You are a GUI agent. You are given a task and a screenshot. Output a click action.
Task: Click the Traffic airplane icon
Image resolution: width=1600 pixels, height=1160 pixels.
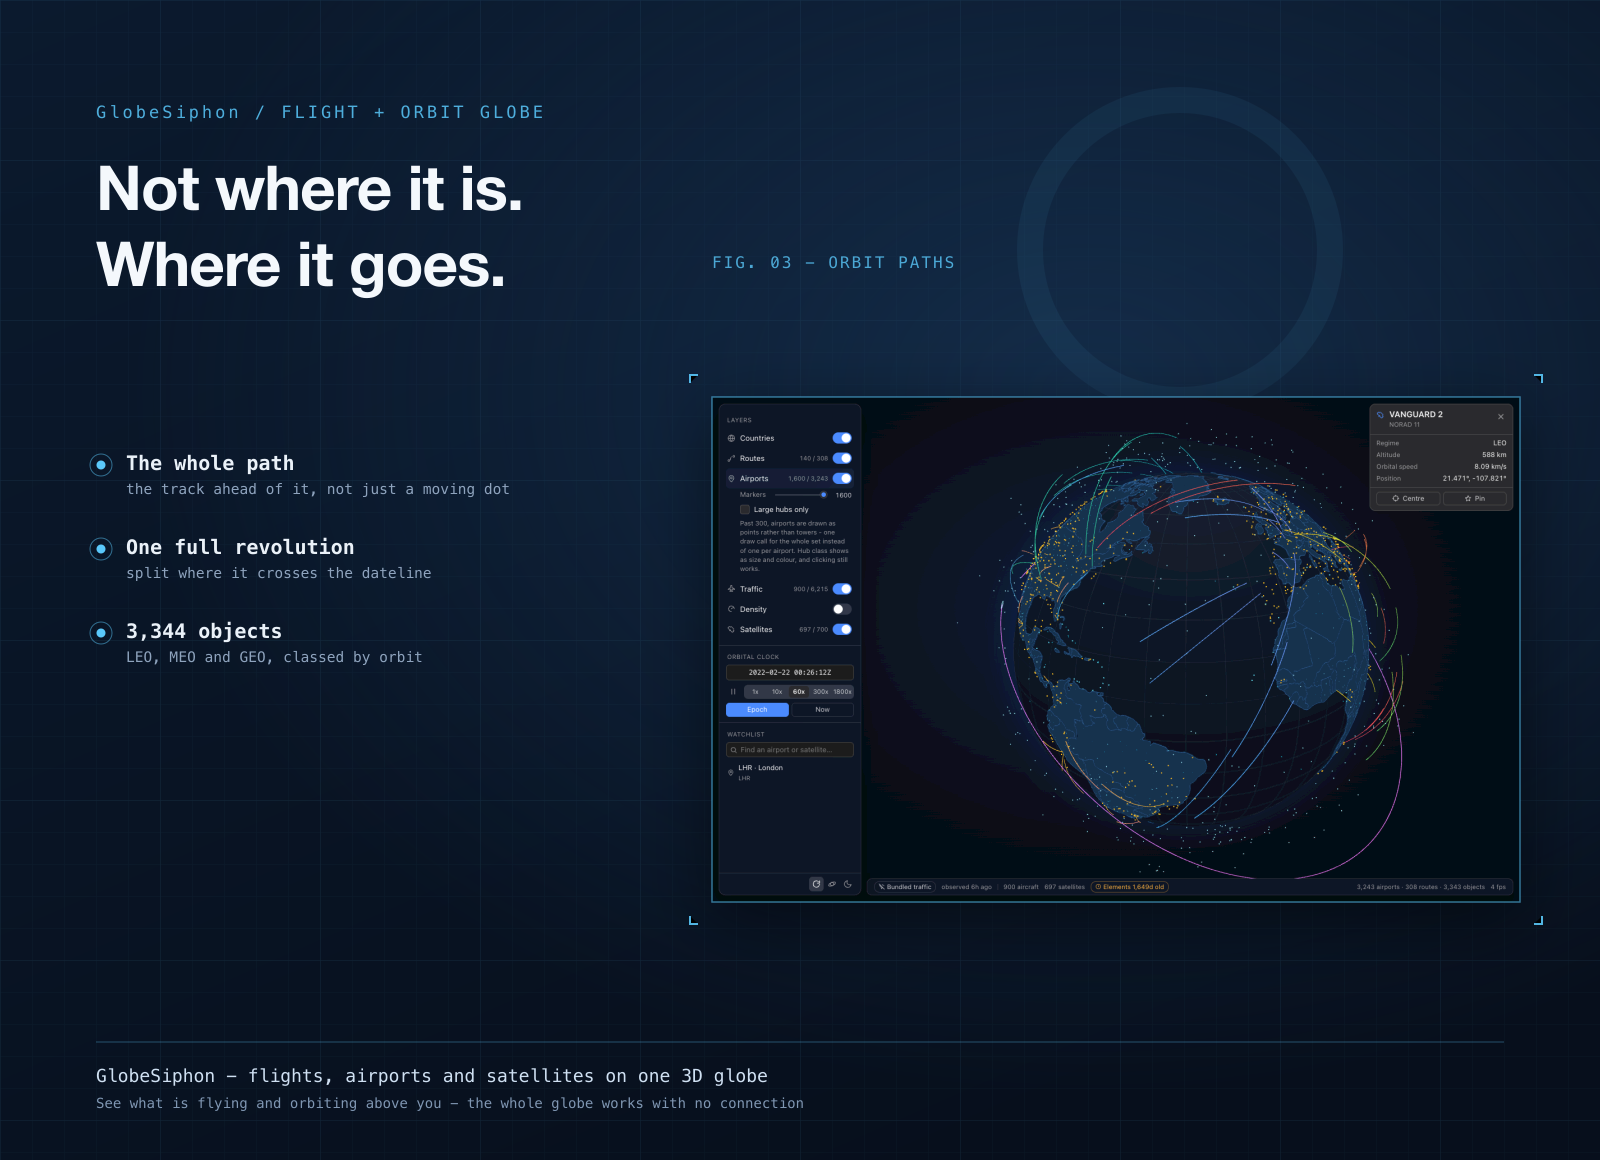pyautogui.click(x=731, y=589)
